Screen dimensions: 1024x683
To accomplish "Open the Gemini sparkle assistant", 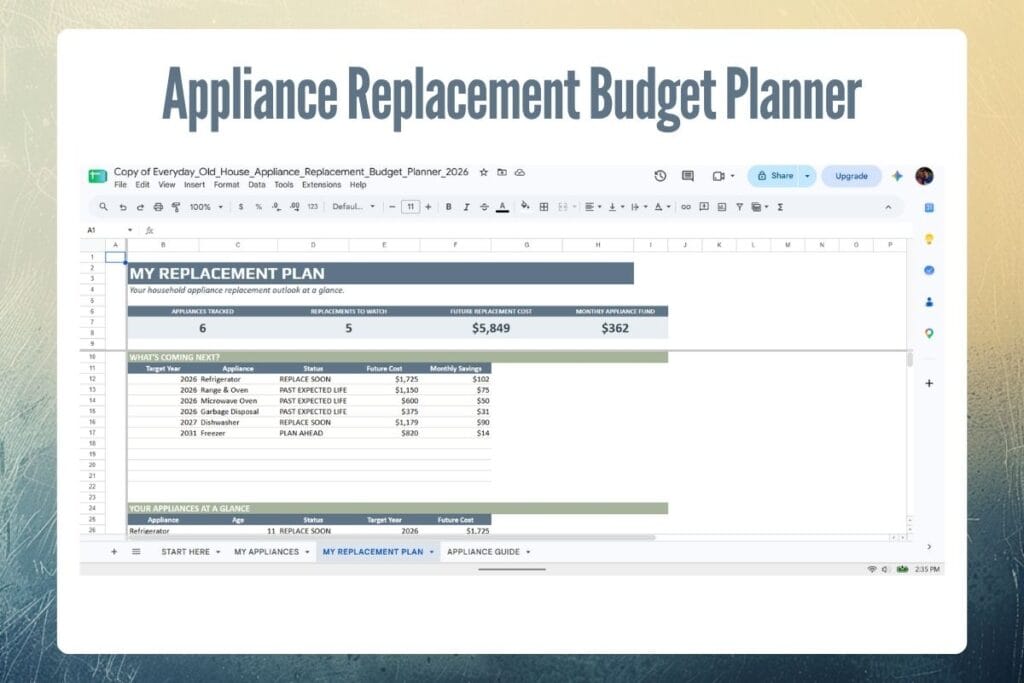I will coord(897,176).
